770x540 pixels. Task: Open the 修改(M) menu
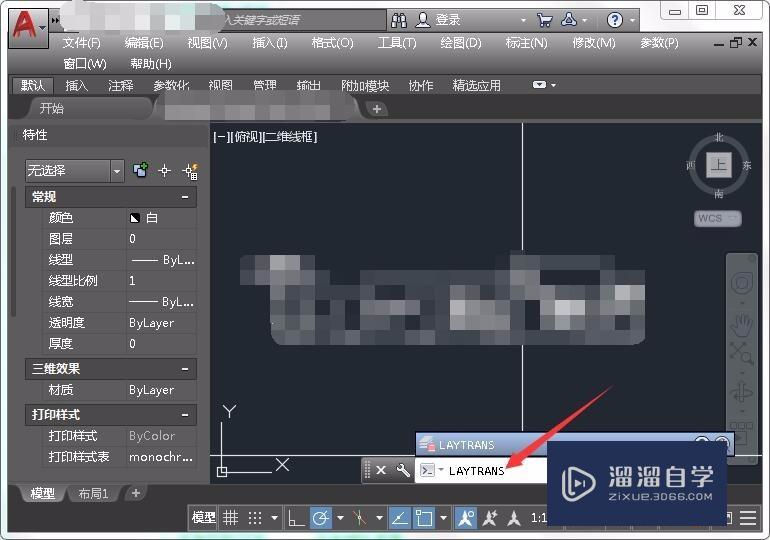pyautogui.click(x=594, y=43)
